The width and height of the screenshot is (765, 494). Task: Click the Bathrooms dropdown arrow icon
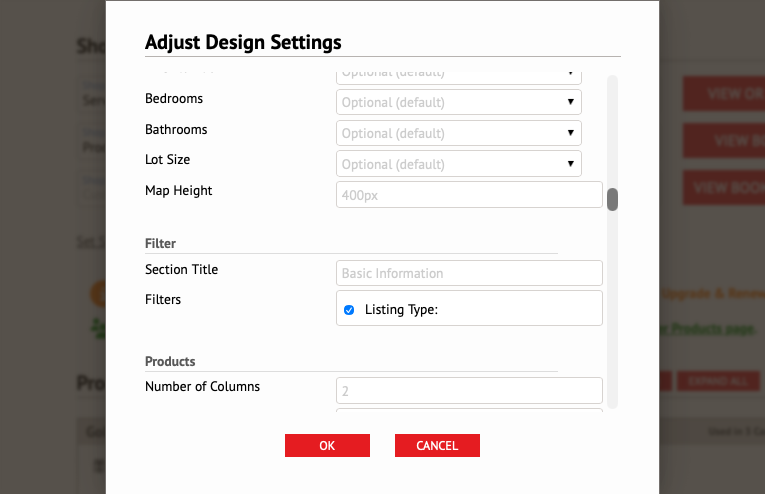pyautogui.click(x=570, y=133)
